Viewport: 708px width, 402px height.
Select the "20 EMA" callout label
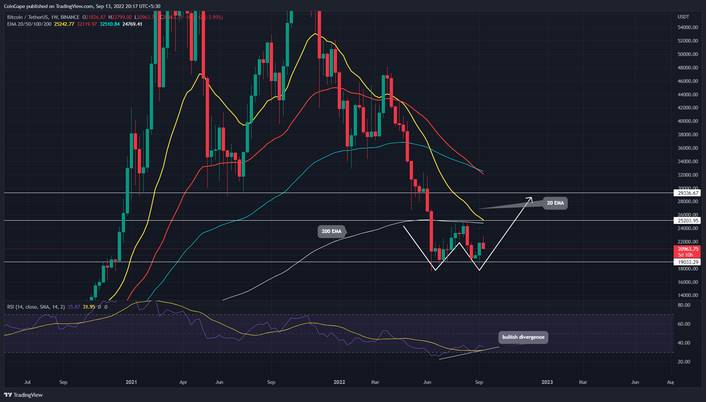(559, 202)
